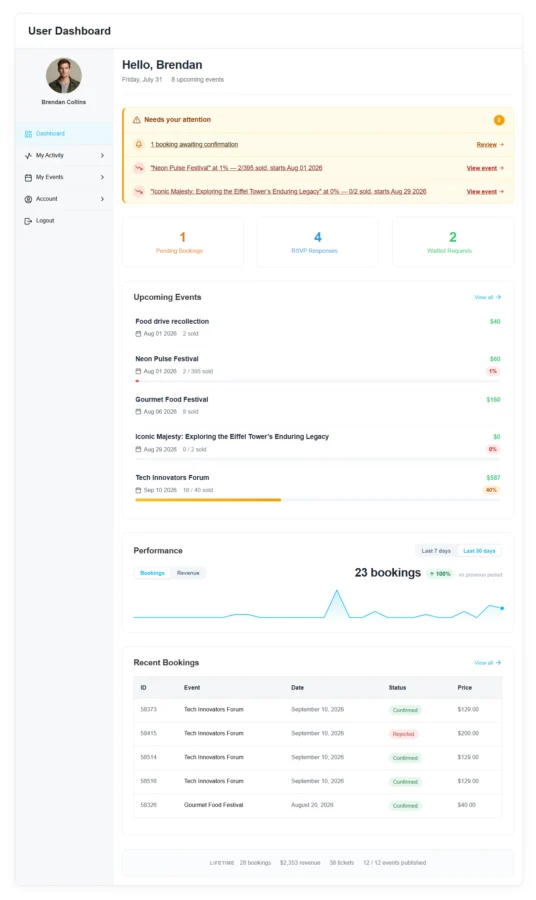The image size is (536, 900).
Task: Click $2,353 revenue in lifetime footer
Action: point(300,863)
